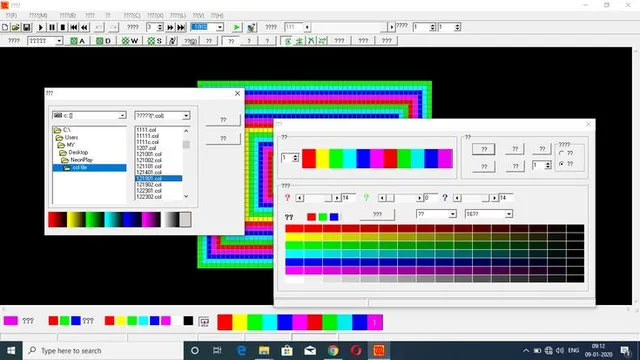Open the second toolbar left combo box
Viewport: 640px width, 360px height.
(x=59, y=41)
